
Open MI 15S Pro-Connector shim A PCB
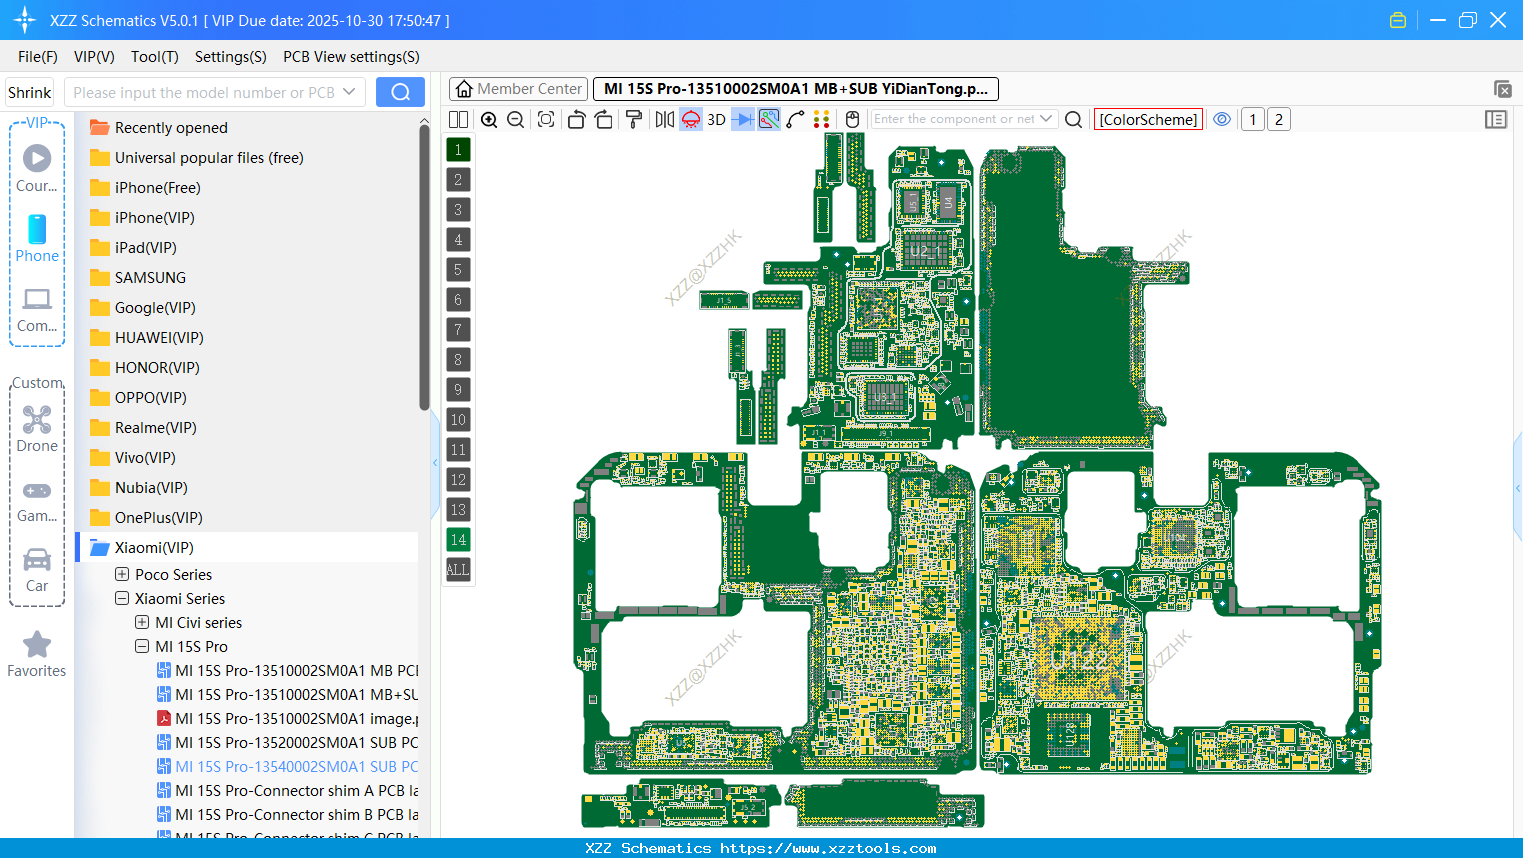pyautogui.click(x=288, y=790)
